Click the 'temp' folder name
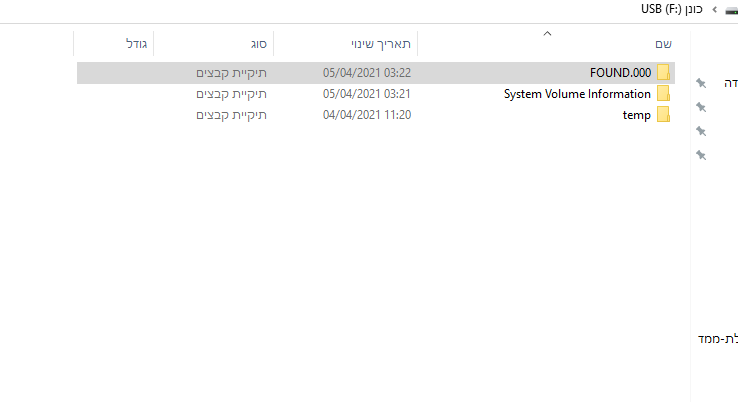 coord(636,115)
